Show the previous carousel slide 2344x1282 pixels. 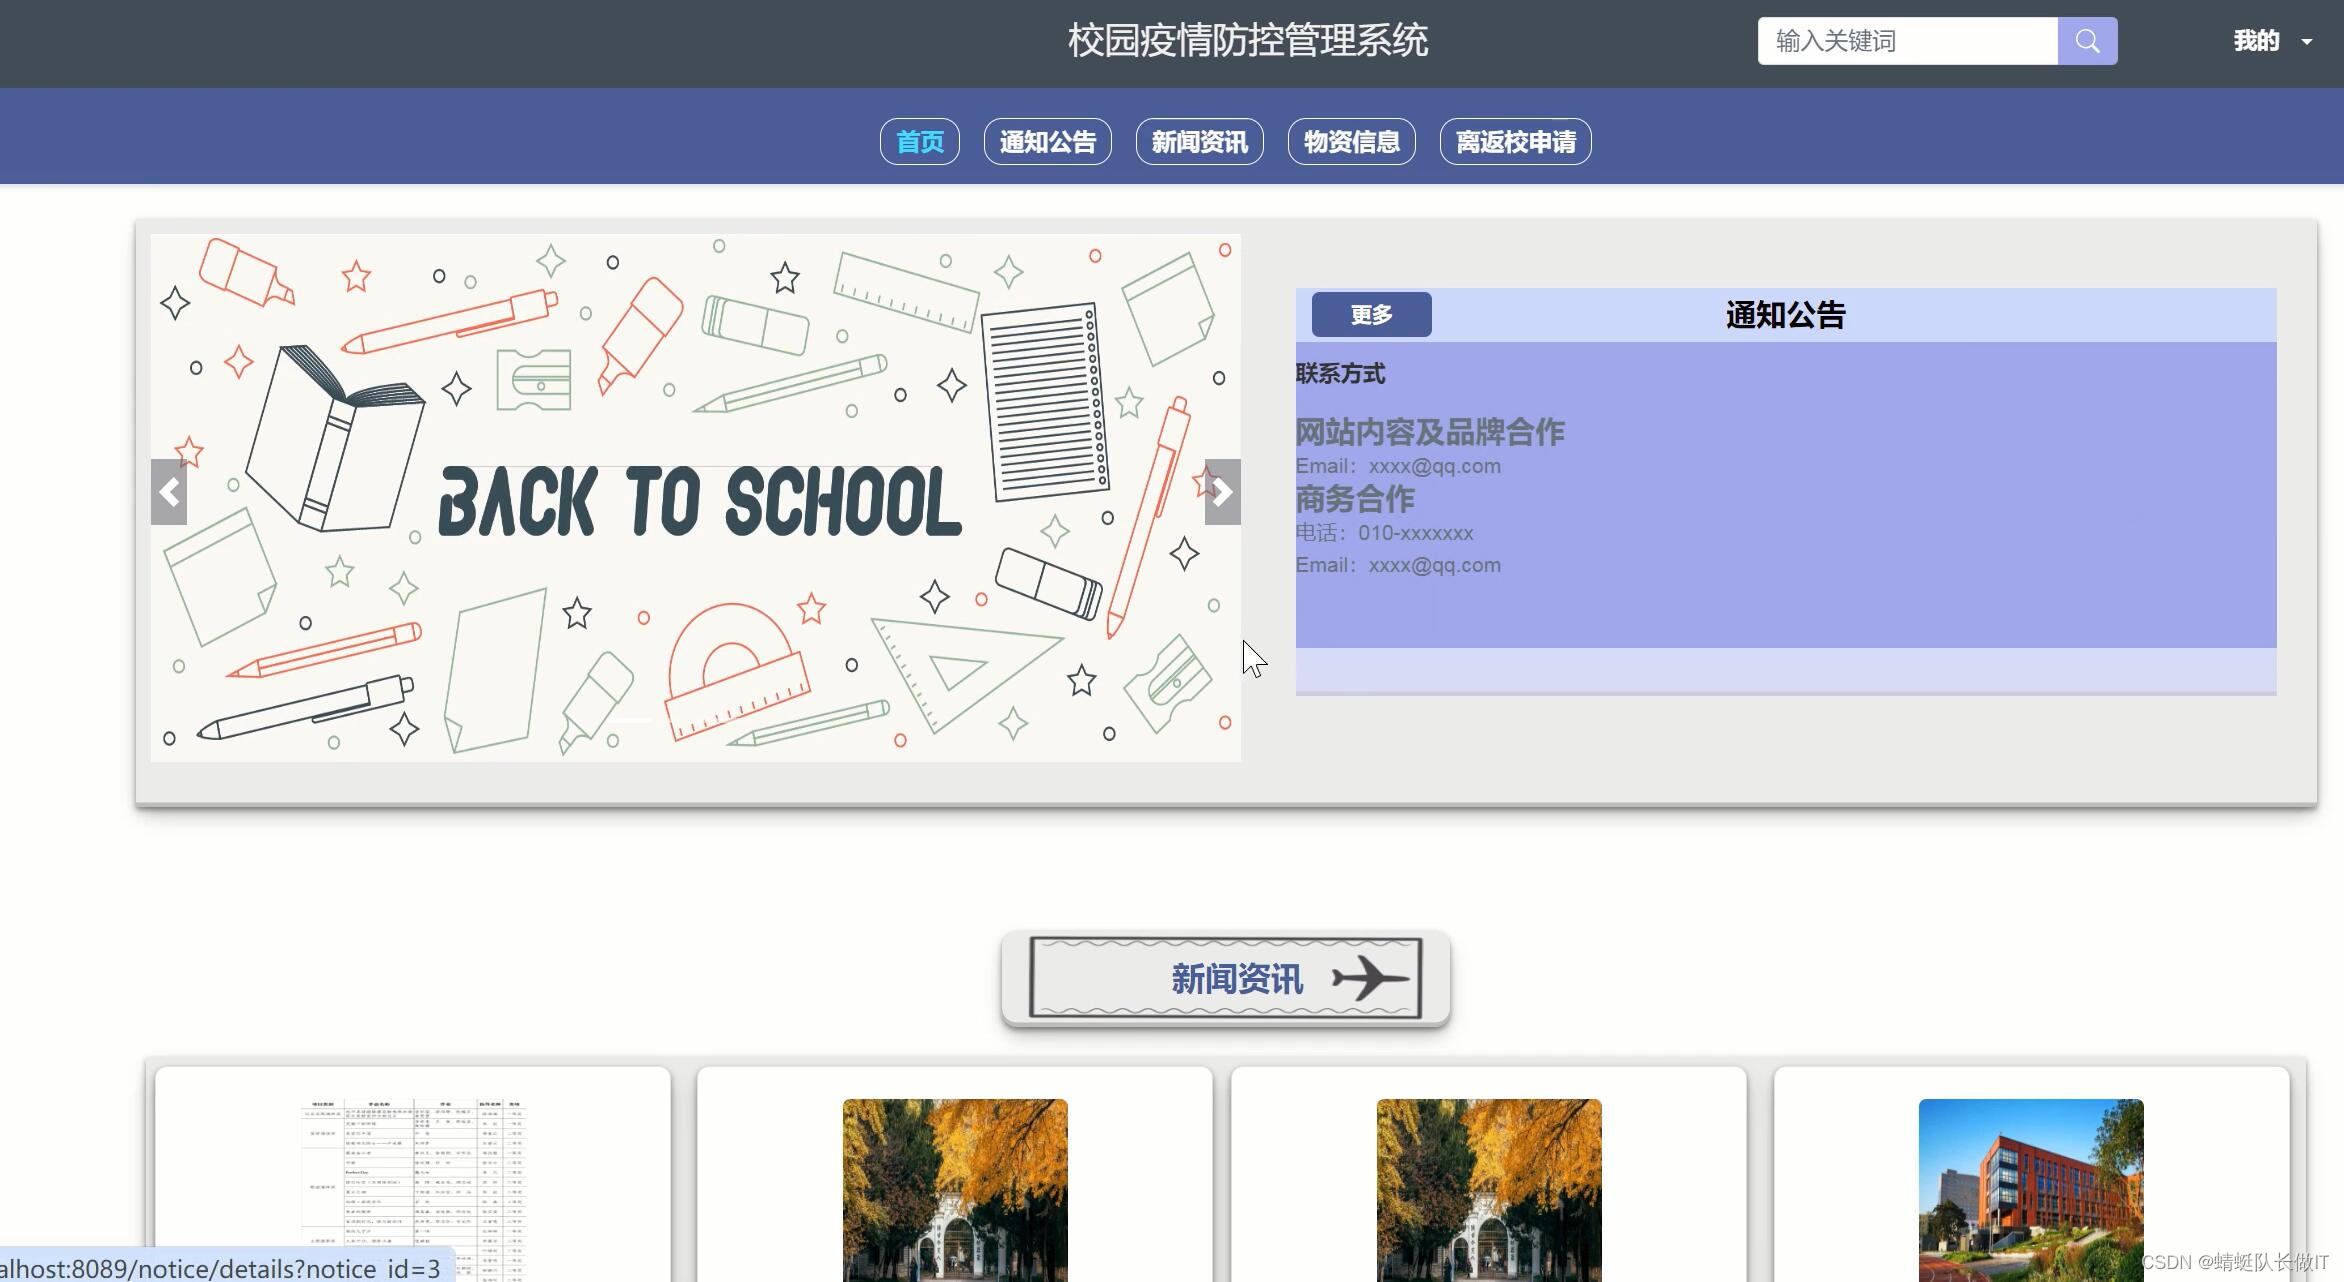click(169, 492)
